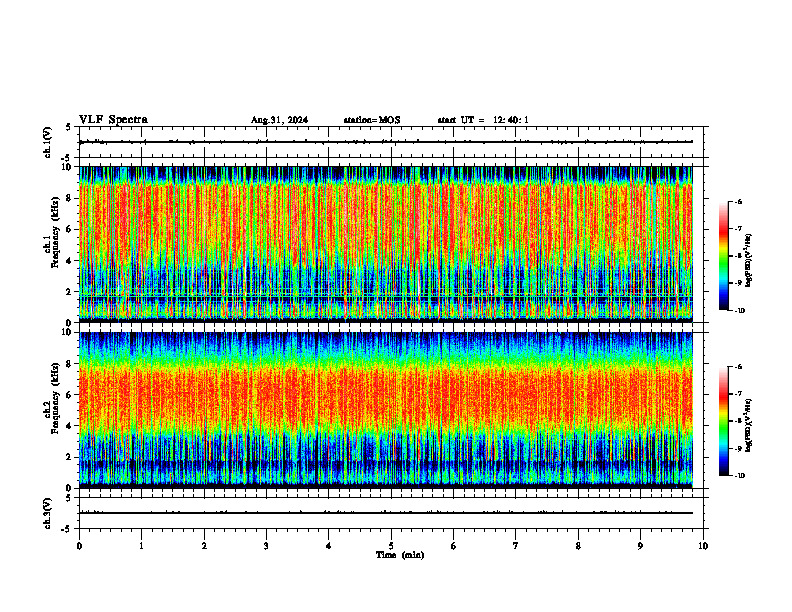Click the "Time (min)" axis title
This screenshot has height=612, width=792.
pos(400,555)
